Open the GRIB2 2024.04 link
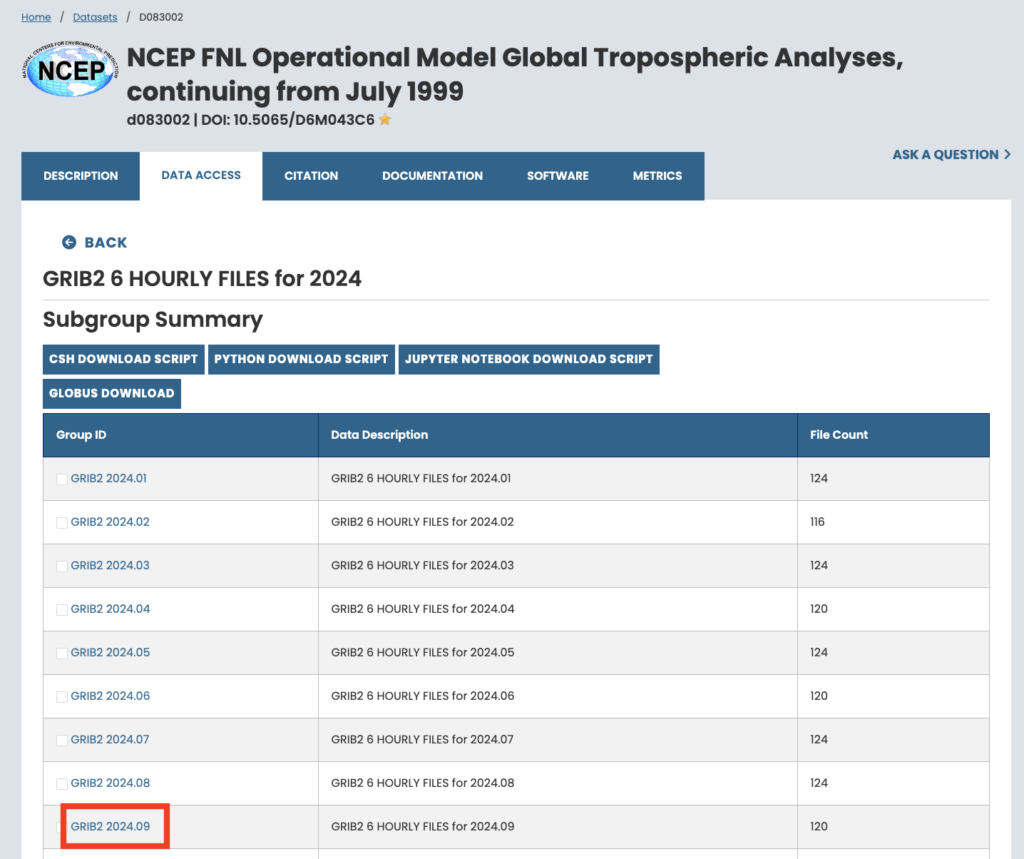This screenshot has height=859, width=1024. click(x=110, y=609)
